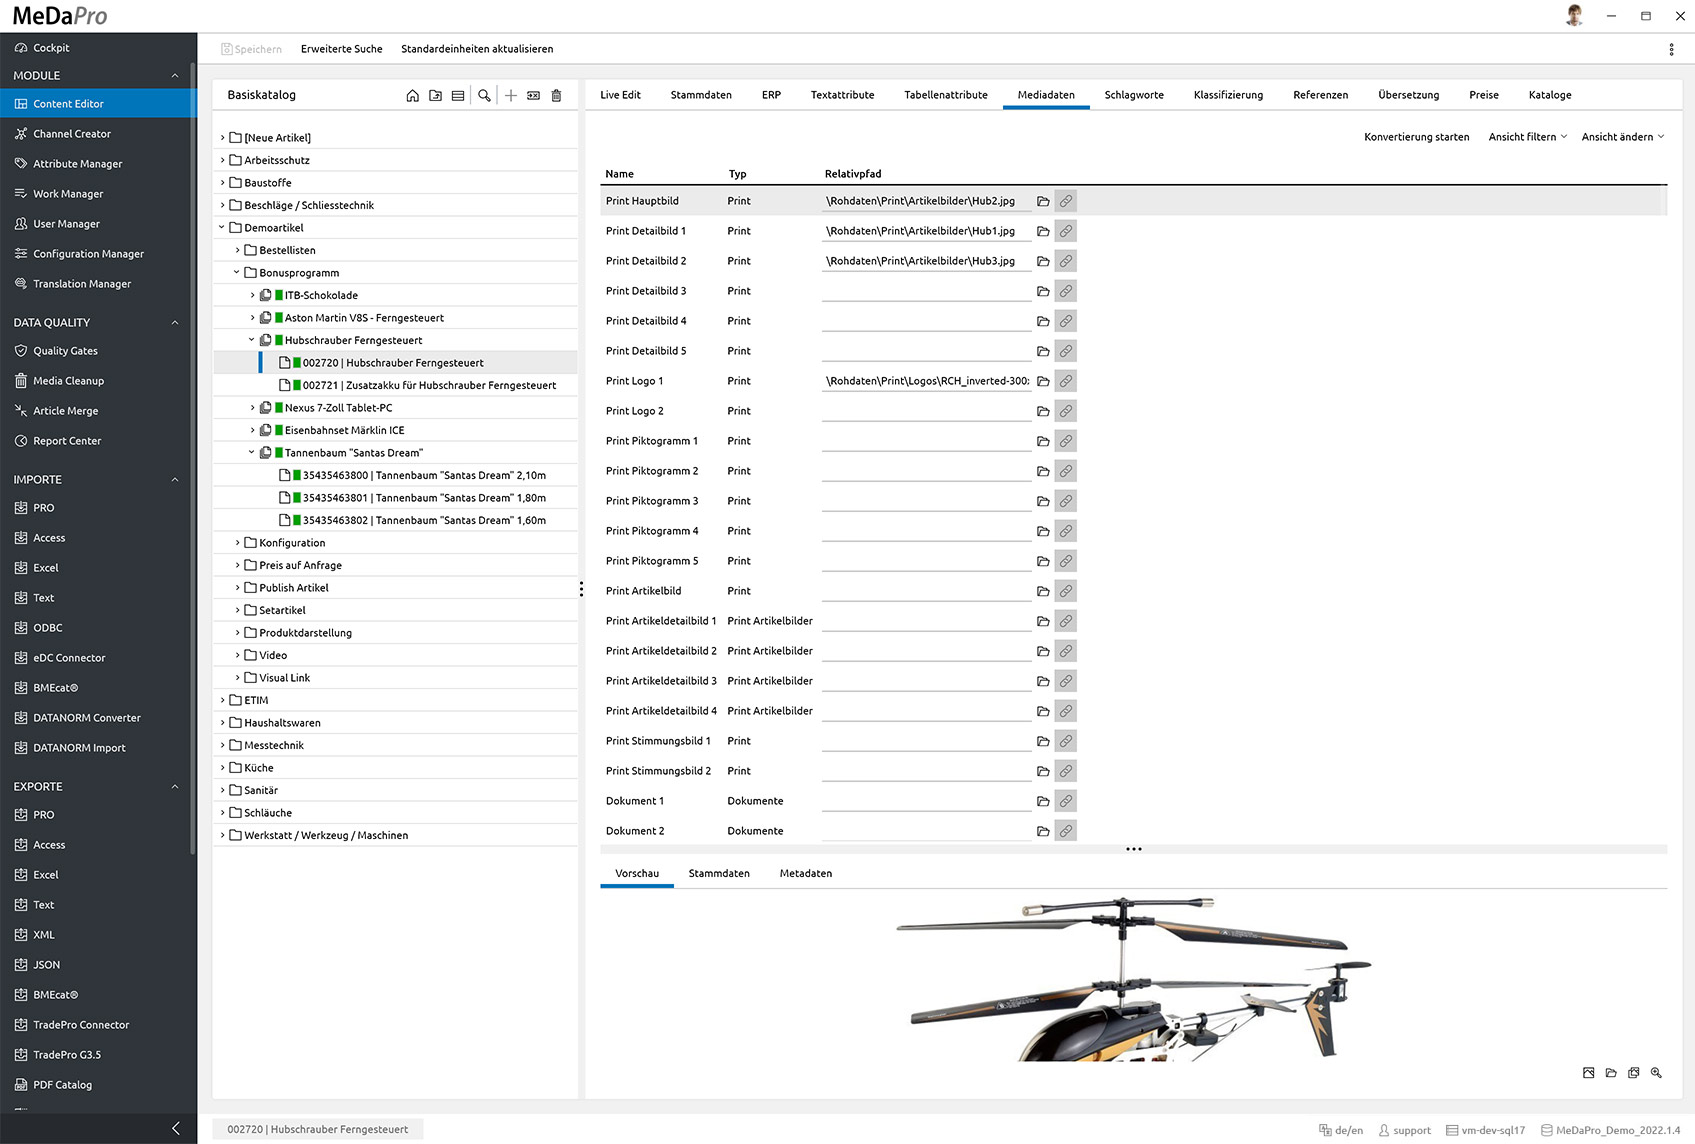Browse file for Print Stimmungsbild 1
The width and height of the screenshot is (1695, 1144).
tap(1043, 741)
